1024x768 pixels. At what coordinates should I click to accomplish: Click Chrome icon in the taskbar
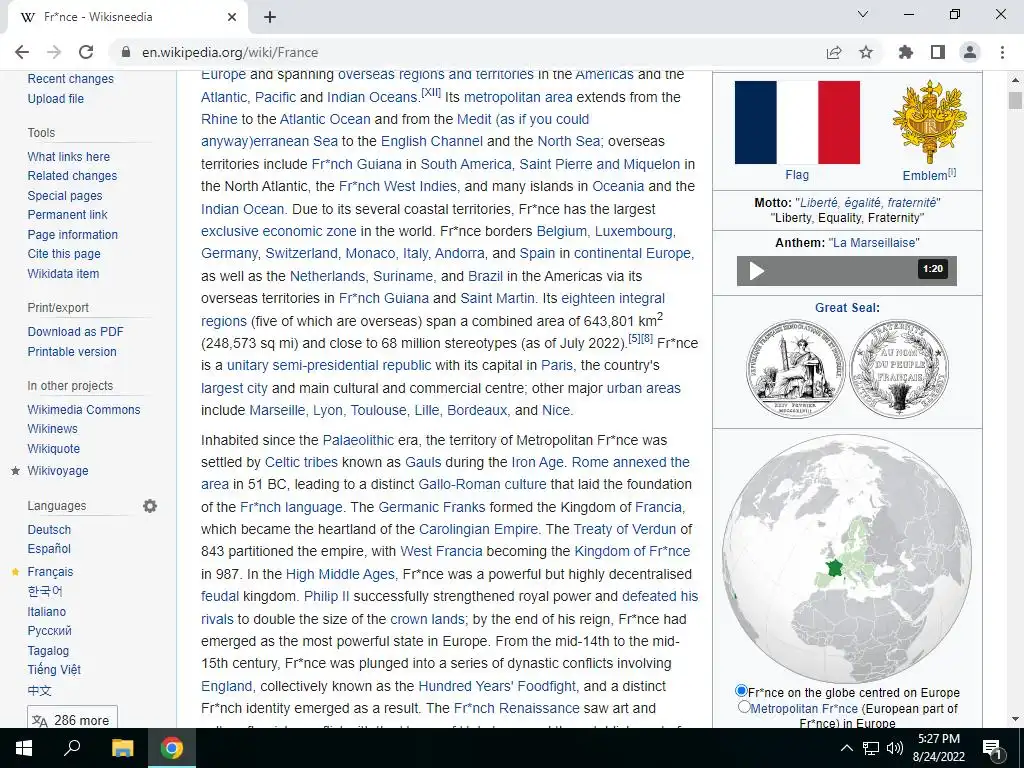(172, 748)
